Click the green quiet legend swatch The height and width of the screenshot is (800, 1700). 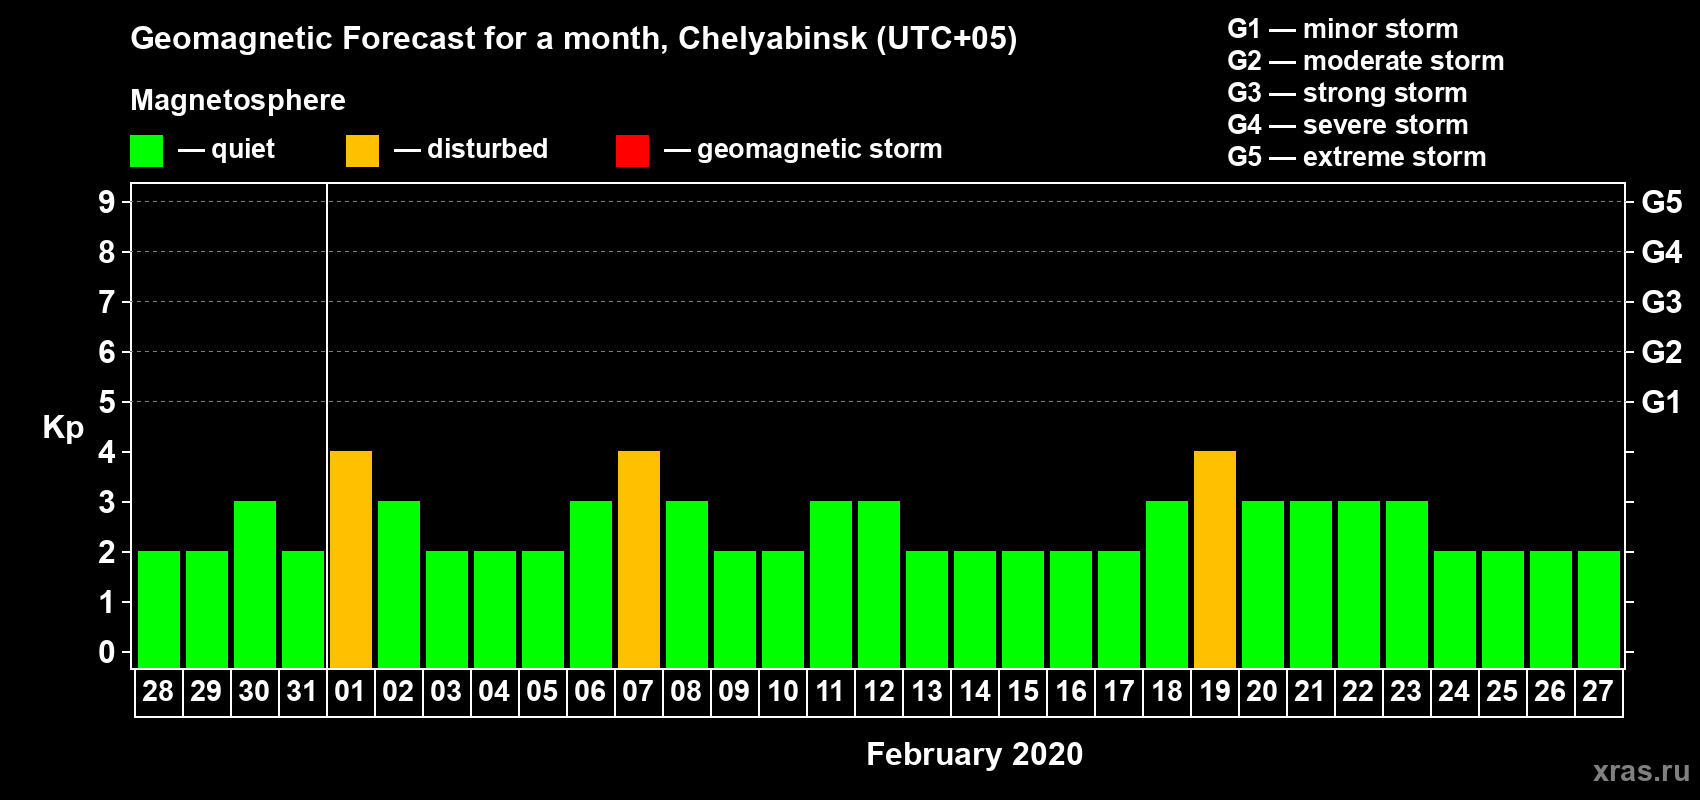147,151
